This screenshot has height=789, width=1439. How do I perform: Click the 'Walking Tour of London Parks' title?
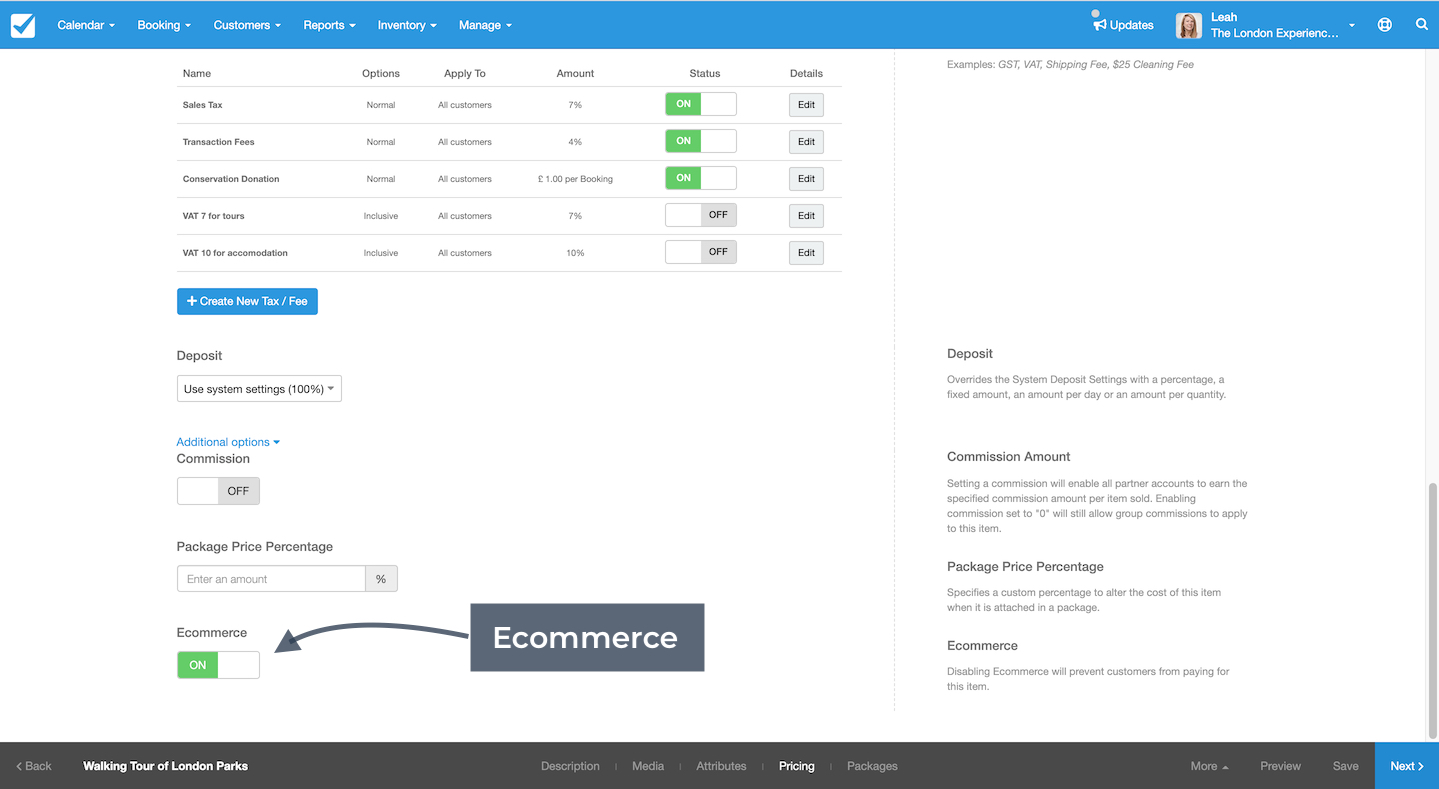click(x=165, y=766)
